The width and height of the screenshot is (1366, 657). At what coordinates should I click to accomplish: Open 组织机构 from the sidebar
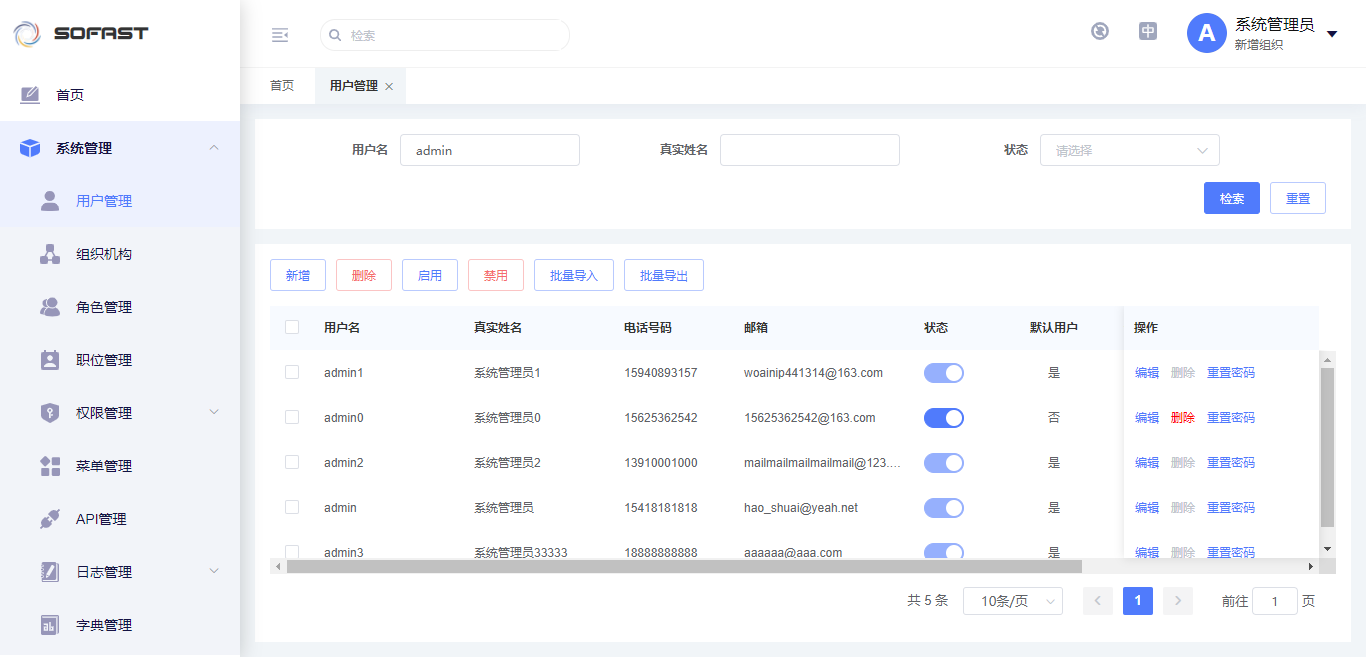tap(104, 254)
